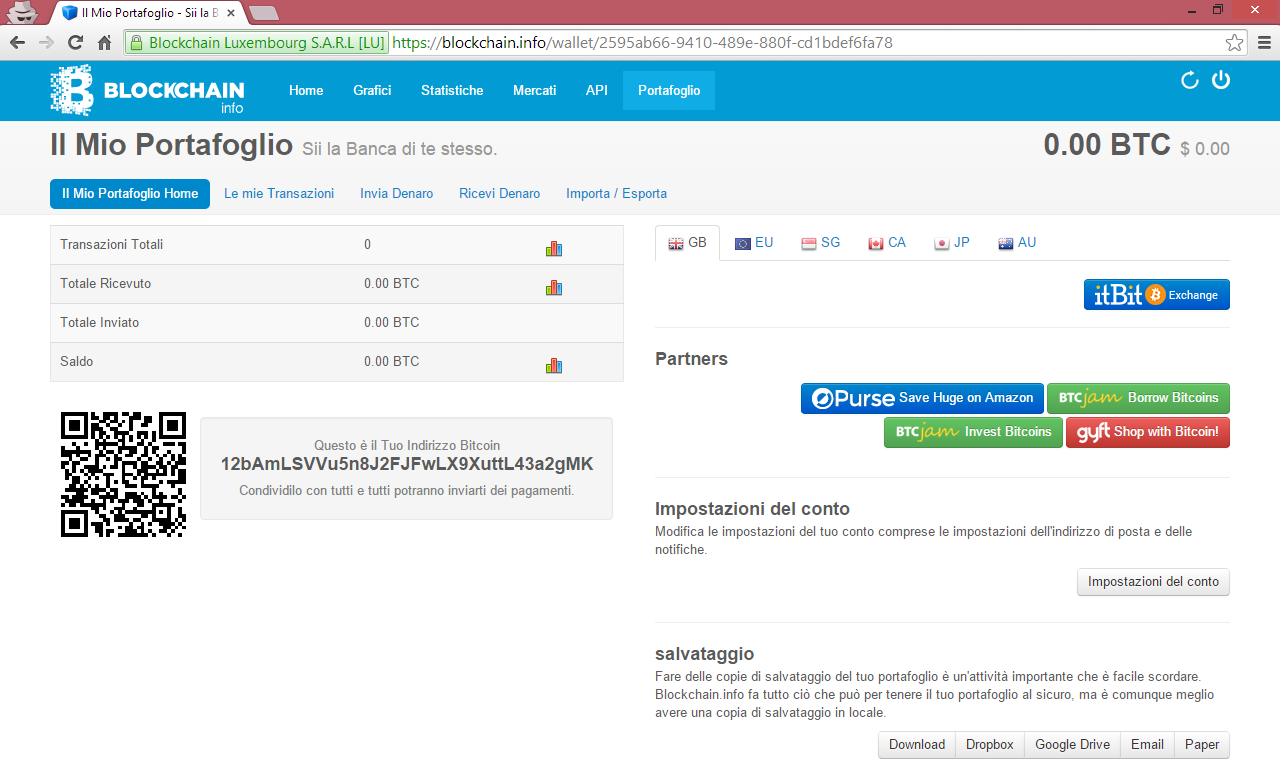The width and height of the screenshot is (1280, 759).
Task: Select the AU country tab
Action: [x=1017, y=243]
